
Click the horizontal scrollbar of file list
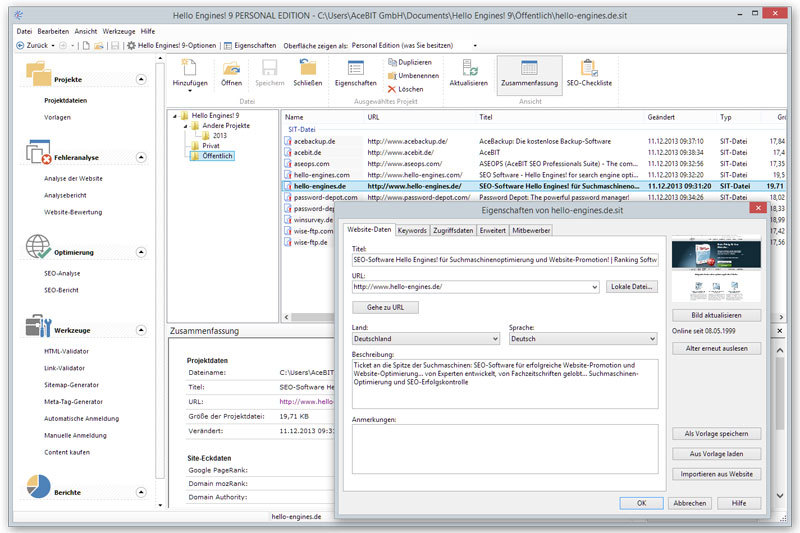pos(312,317)
